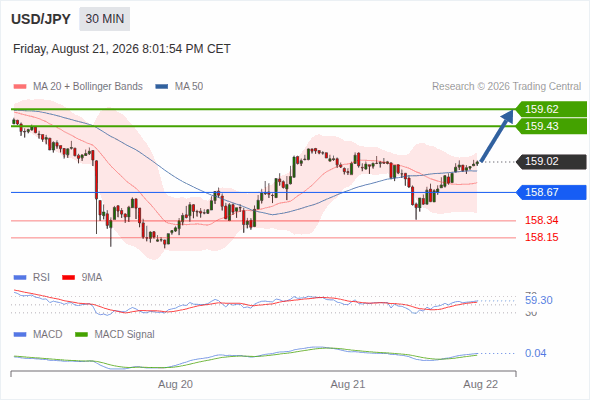Click the Aug 21 time axis label
Image resolution: width=590 pixels, height=400 pixels.
click(348, 385)
